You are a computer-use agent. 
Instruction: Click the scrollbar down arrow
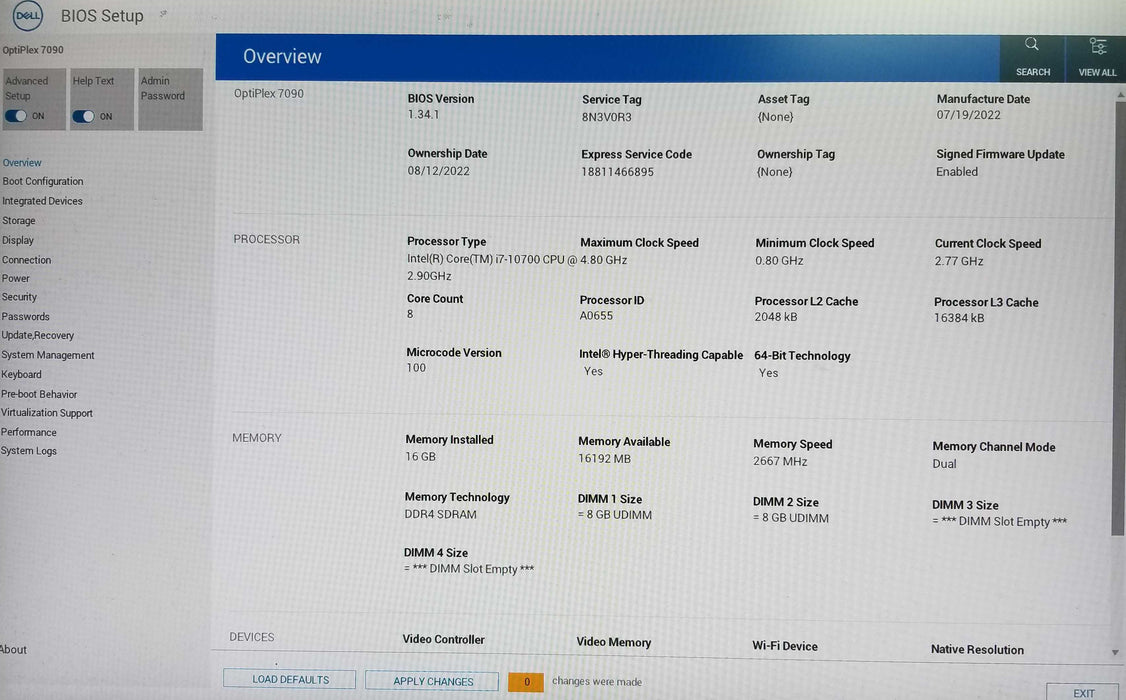click(x=1115, y=653)
